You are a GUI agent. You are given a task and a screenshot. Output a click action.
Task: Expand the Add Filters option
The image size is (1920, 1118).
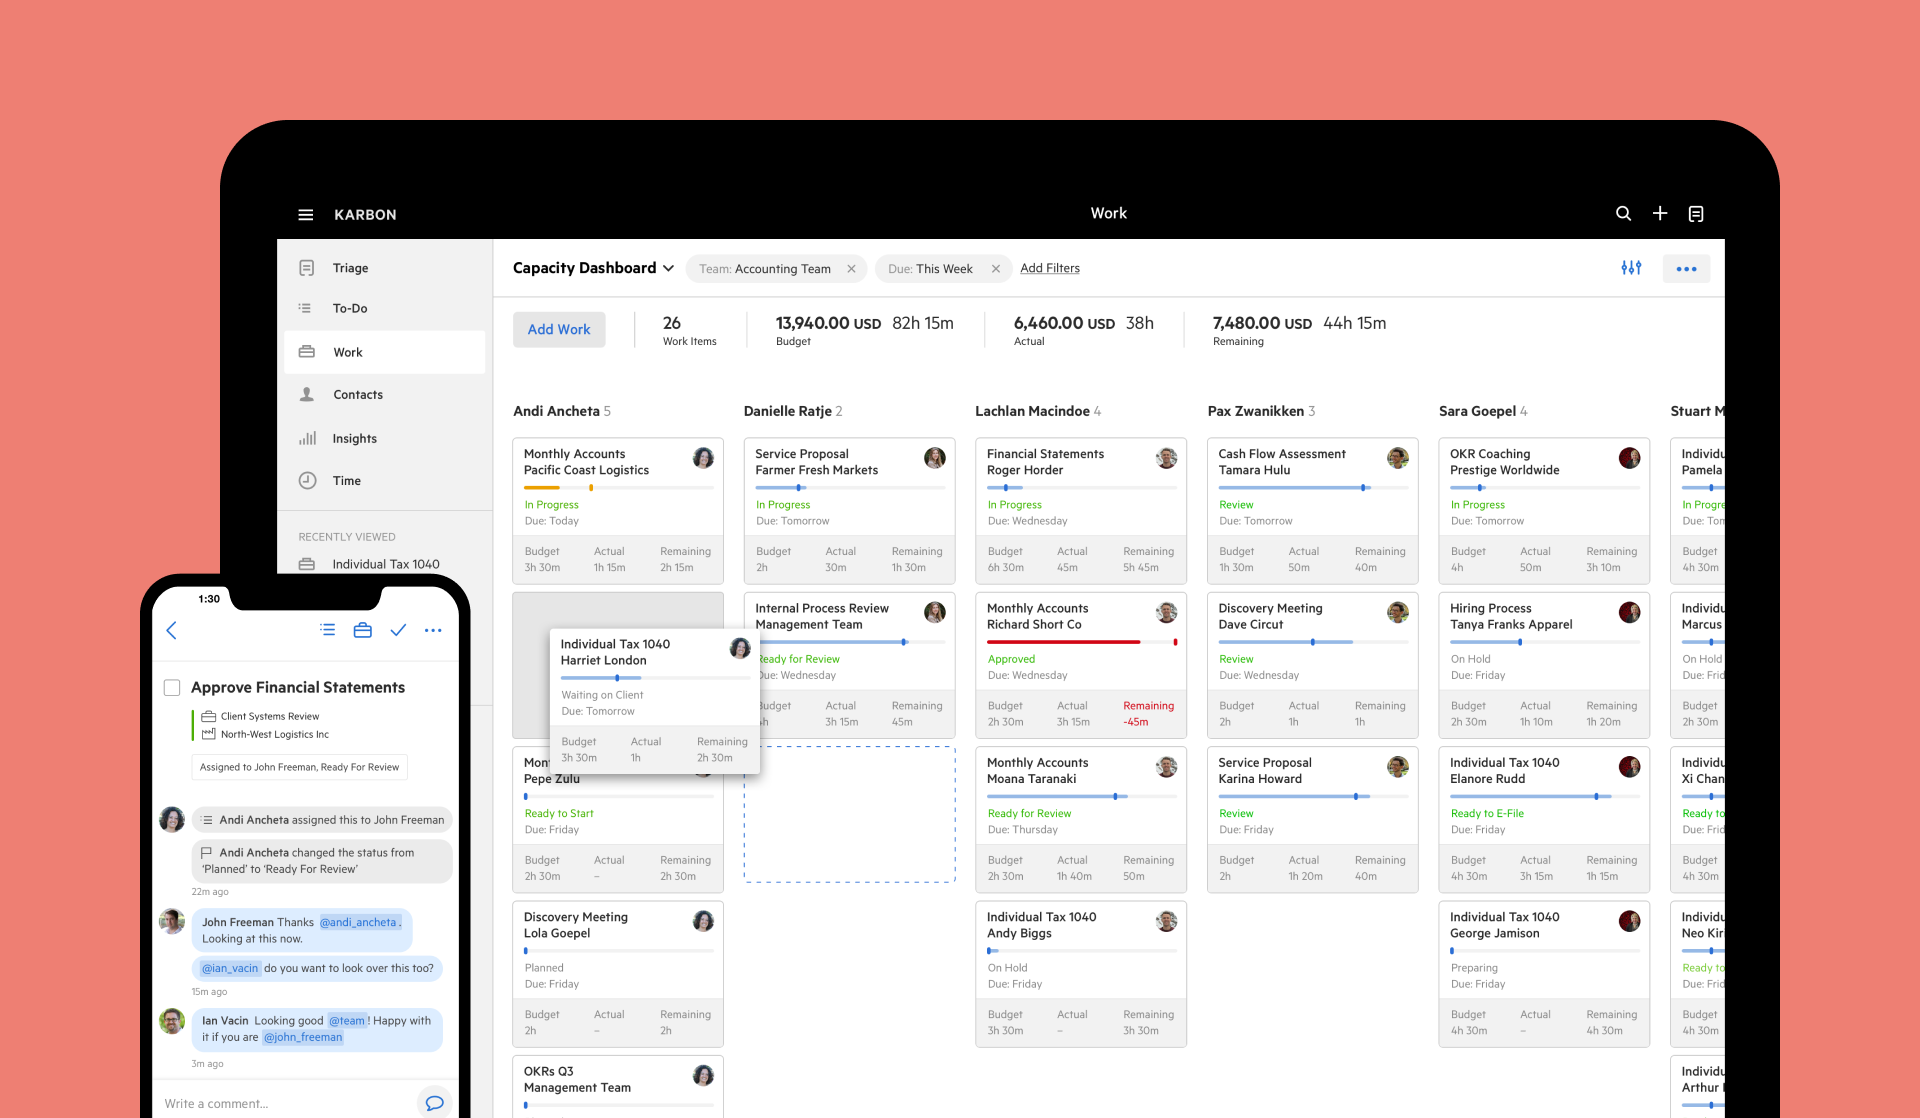pyautogui.click(x=1051, y=269)
